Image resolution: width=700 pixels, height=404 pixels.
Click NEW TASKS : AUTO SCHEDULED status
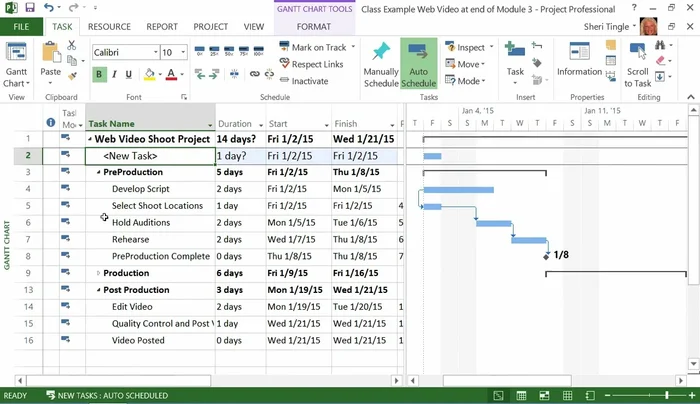coord(107,396)
